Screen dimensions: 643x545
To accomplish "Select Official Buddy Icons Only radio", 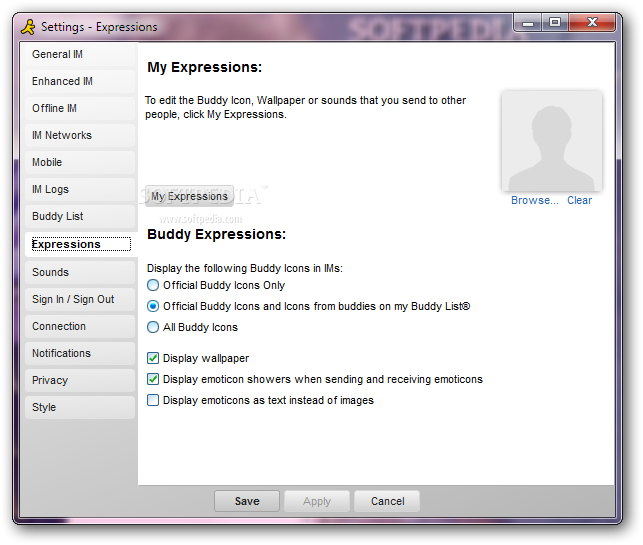I will point(153,285).
